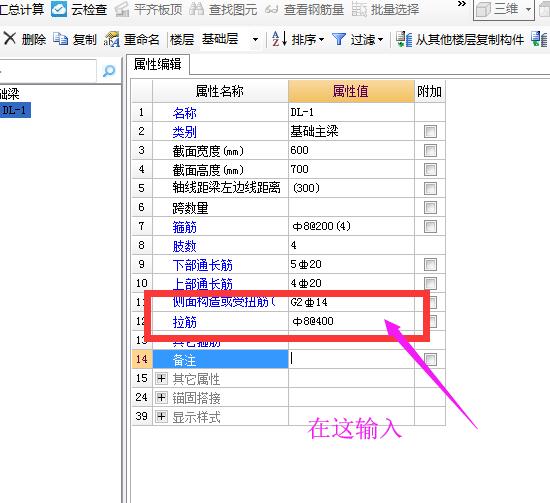Expand the 其它属性 group

[x=161, y=378]
